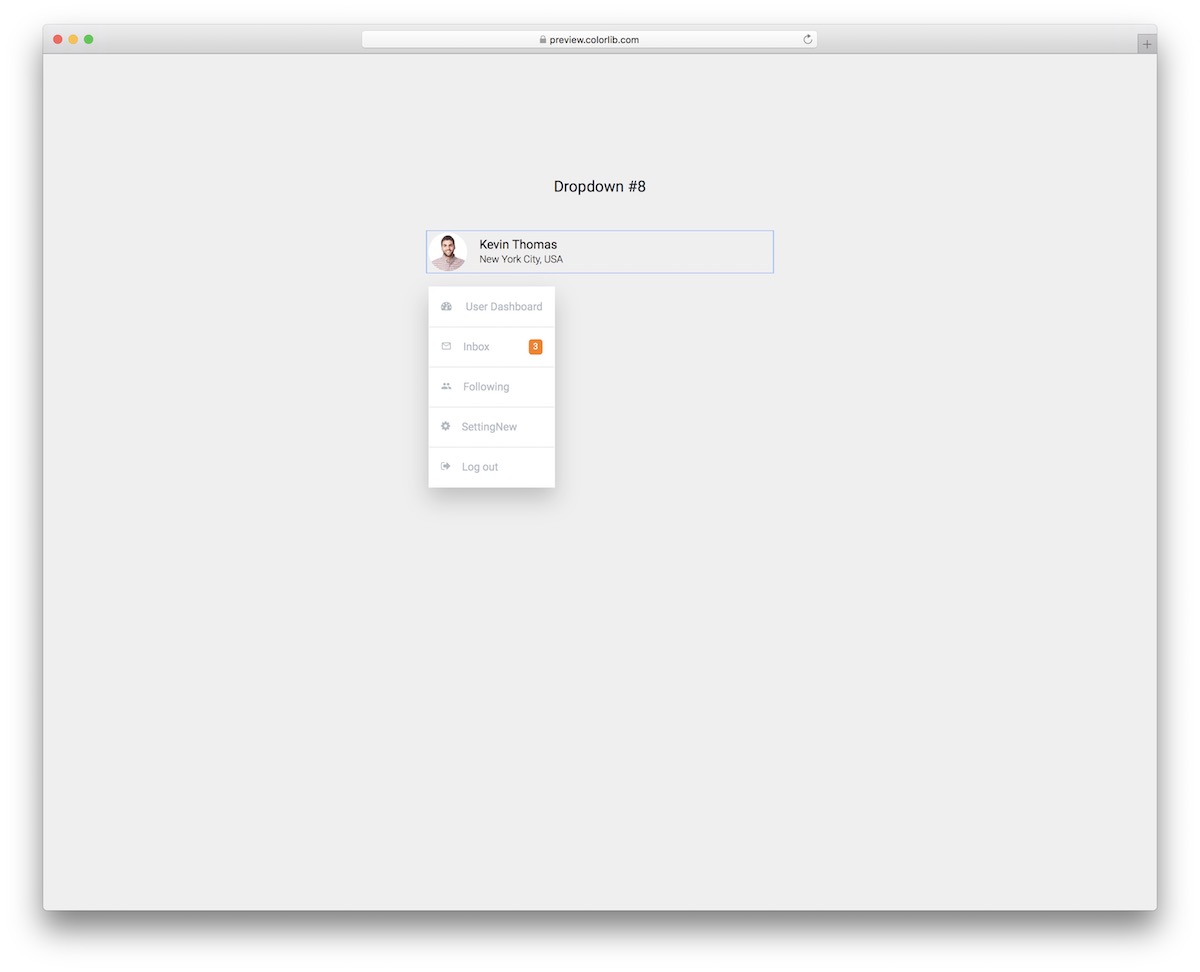The width and height of the screenshot is (1200, 972).
Task: Collapse the profile dropdown by clicking Kevin Thomas card
Action: 599,251
